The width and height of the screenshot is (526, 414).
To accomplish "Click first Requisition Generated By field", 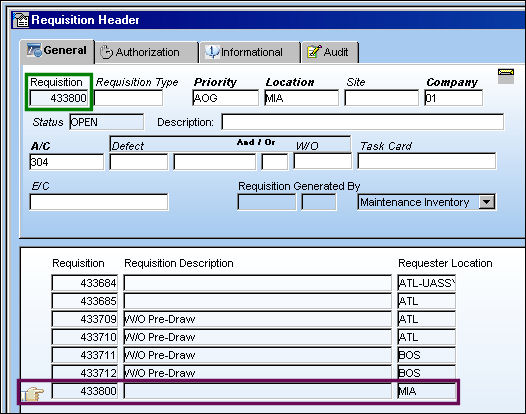I will [267, 202].
